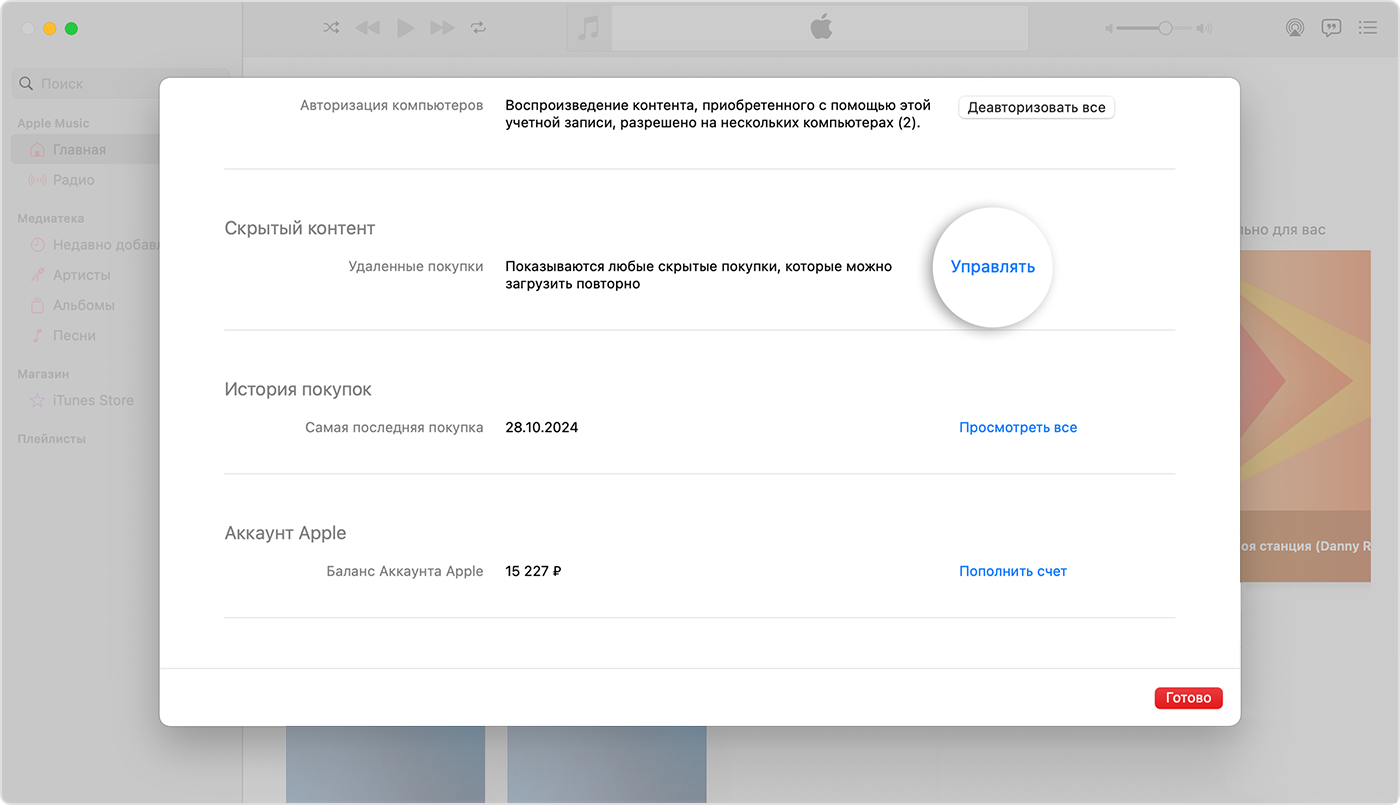Click the Просмотреть все link
Image resolution: width=1400 pixels, height=806 pixels.
tap(1018, 427)
